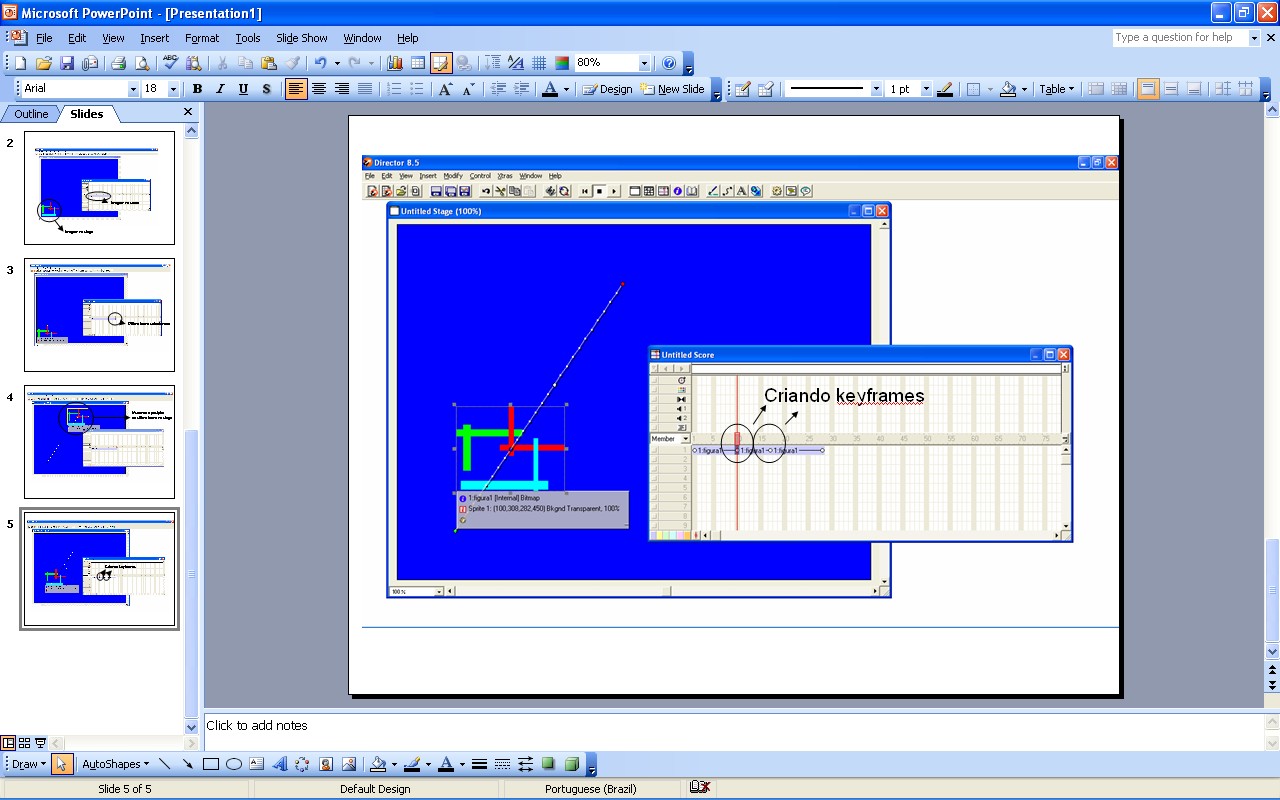Select the Oval shape tool

(234, 764)
